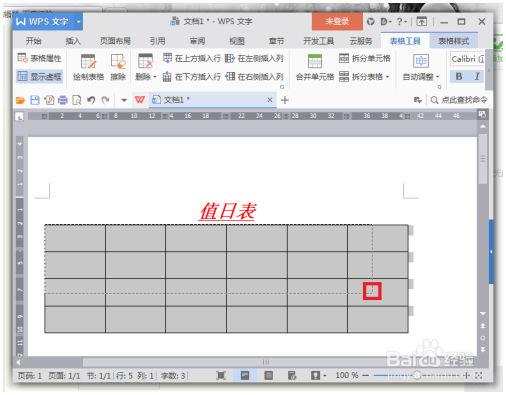Screen dimensions: 506x395
Task: Click the save disk icon in quick toolbar
Action: [x=35, y=100]
